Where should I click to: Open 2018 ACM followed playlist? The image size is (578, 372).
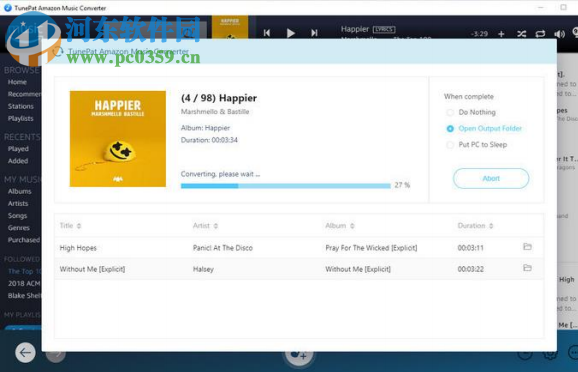pos(24,284)
